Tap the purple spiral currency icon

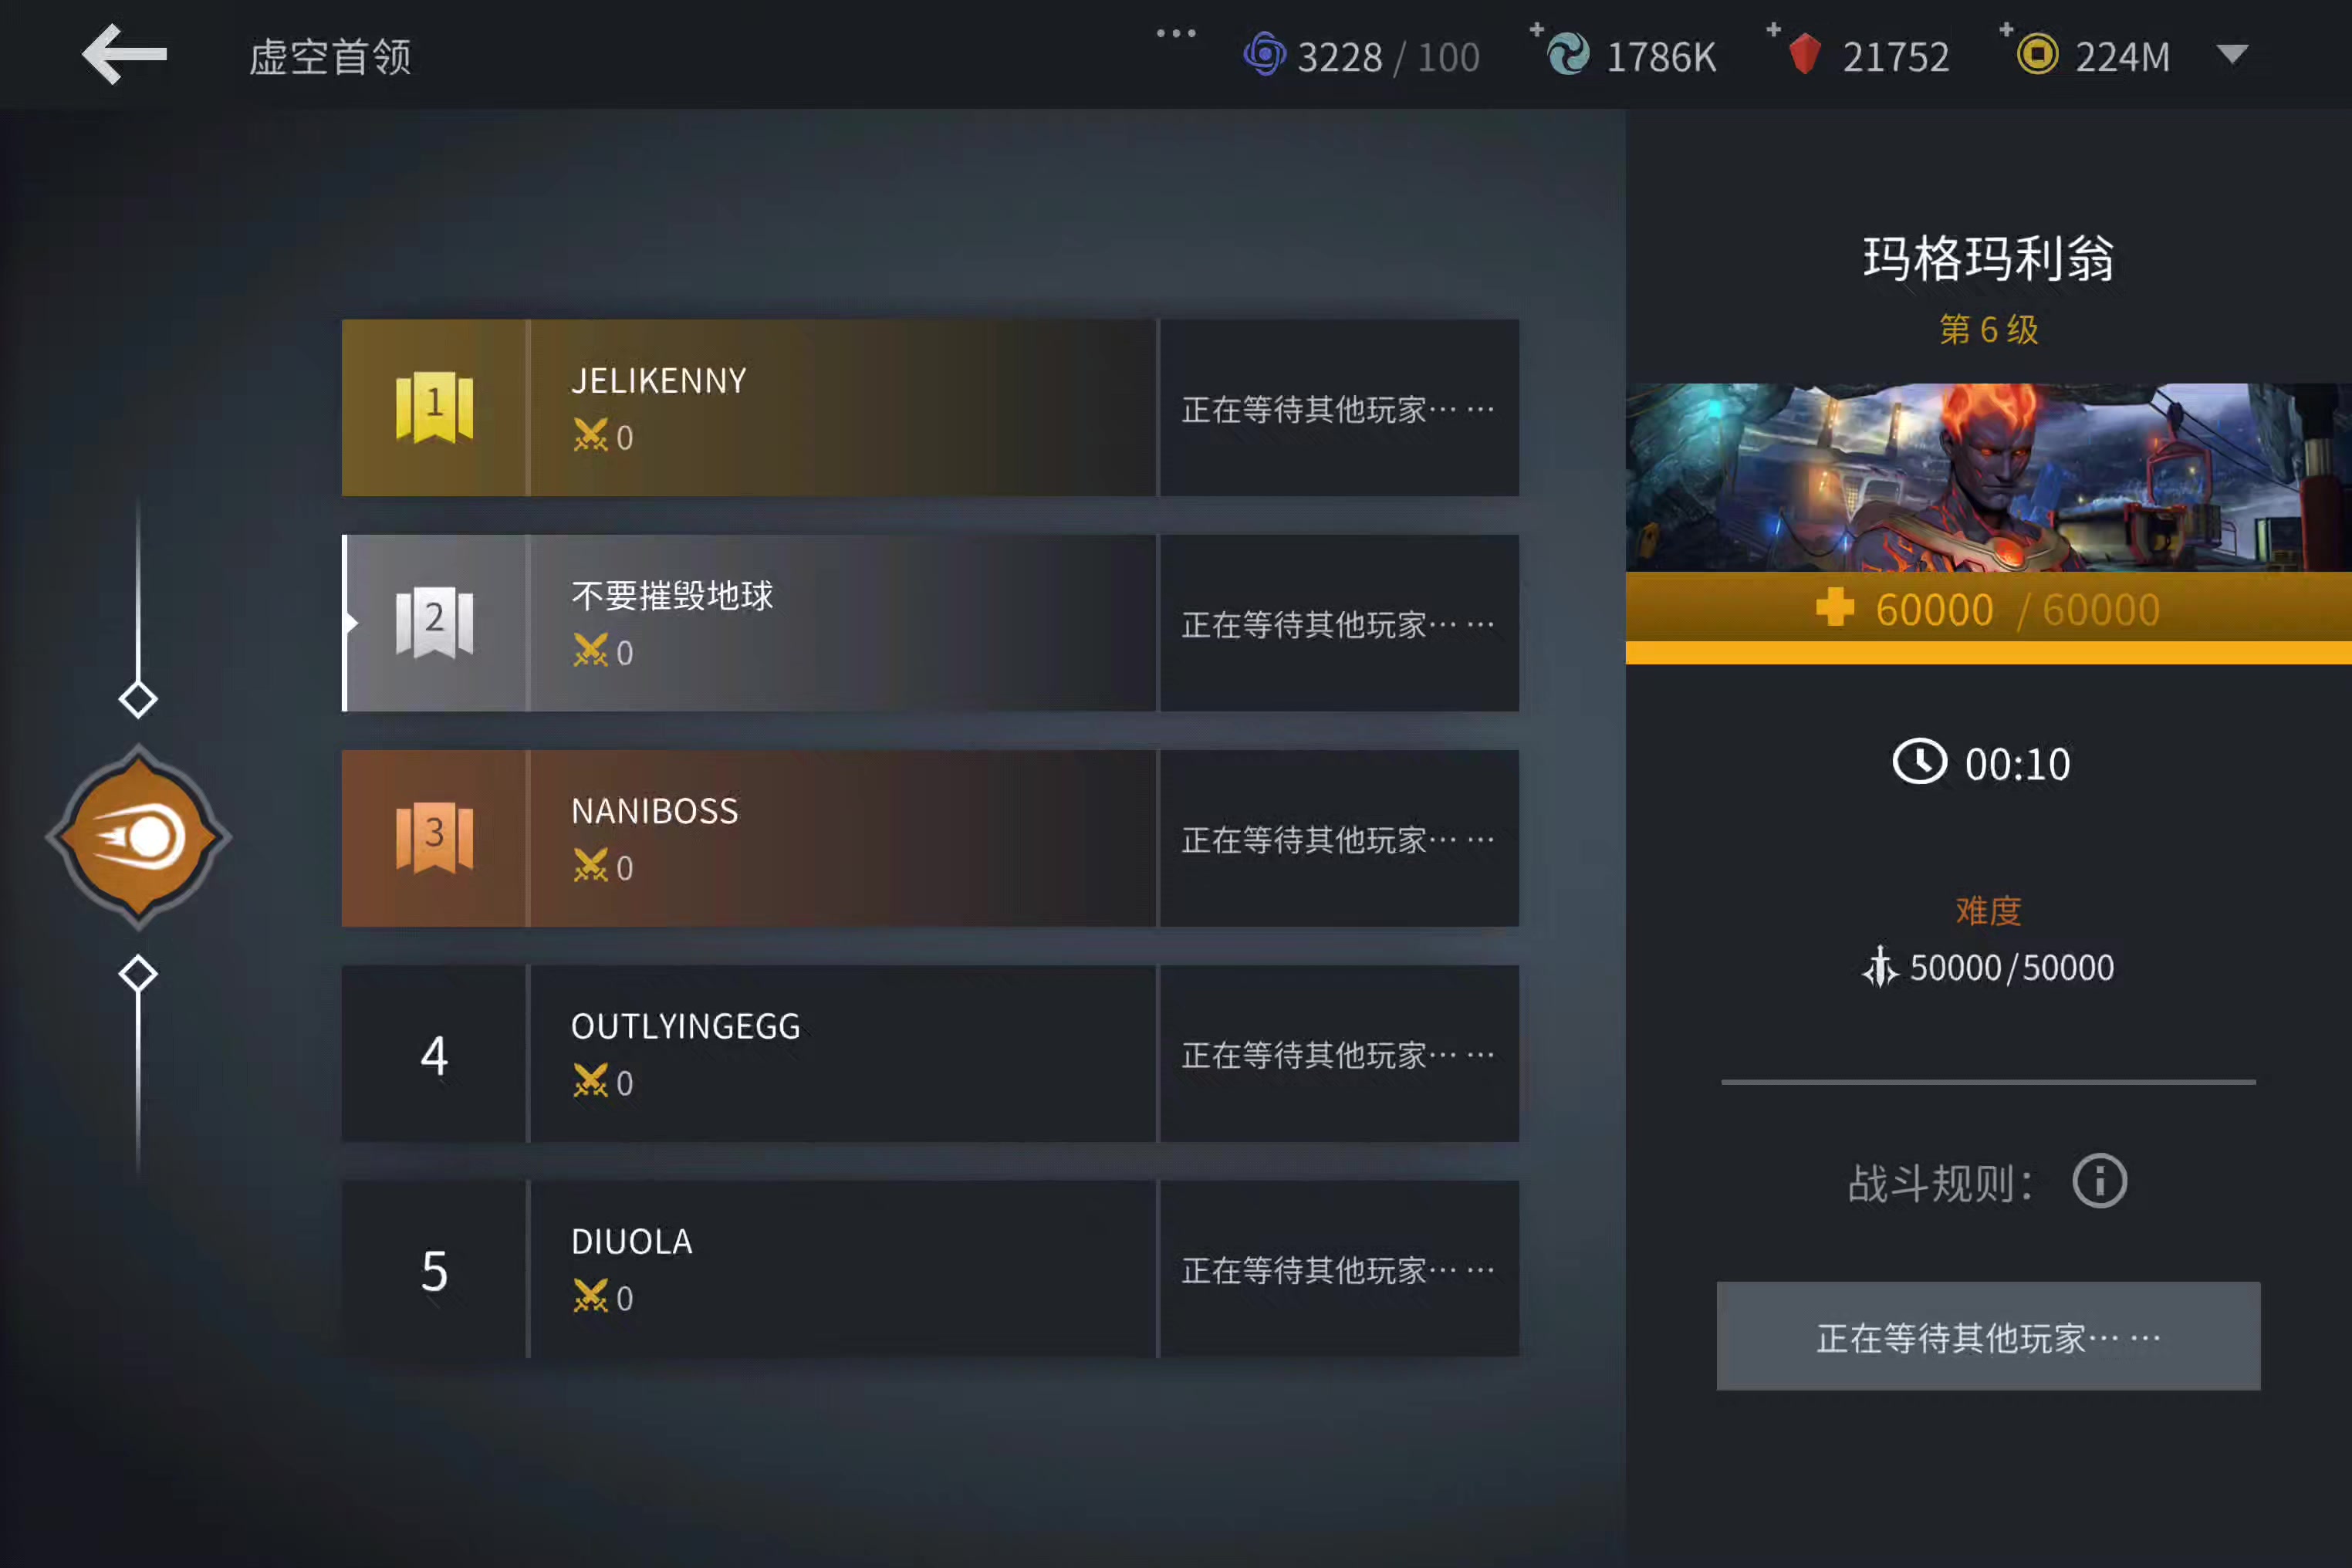coord(1264,54)
